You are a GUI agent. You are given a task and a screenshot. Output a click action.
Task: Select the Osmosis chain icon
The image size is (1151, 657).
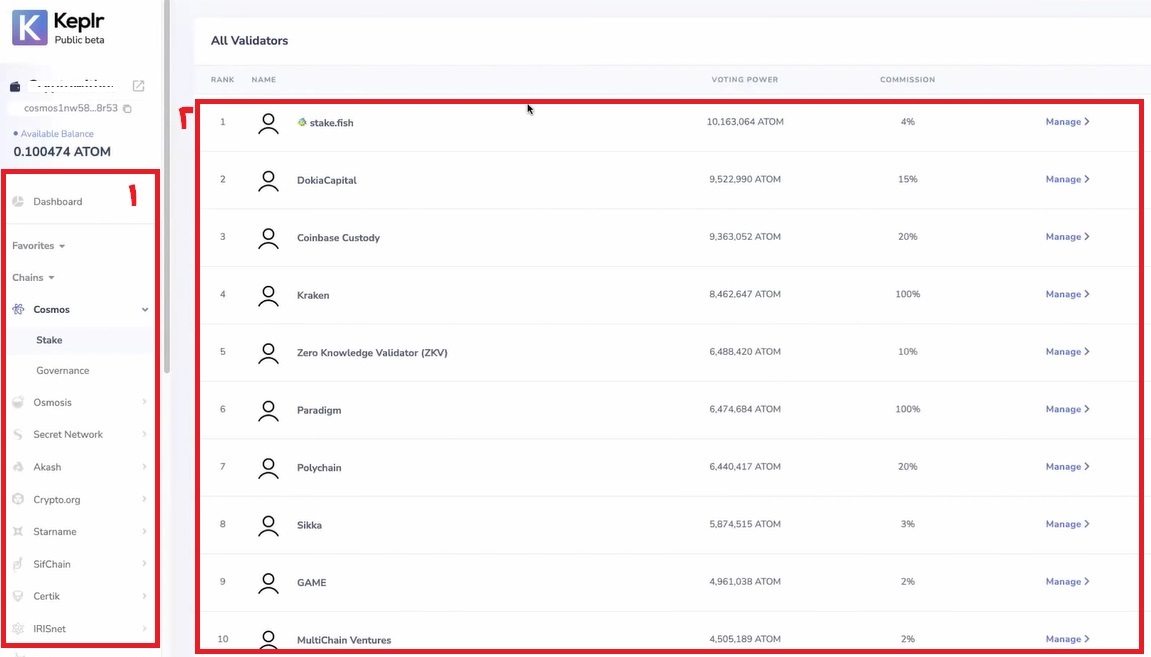point(18,402)
